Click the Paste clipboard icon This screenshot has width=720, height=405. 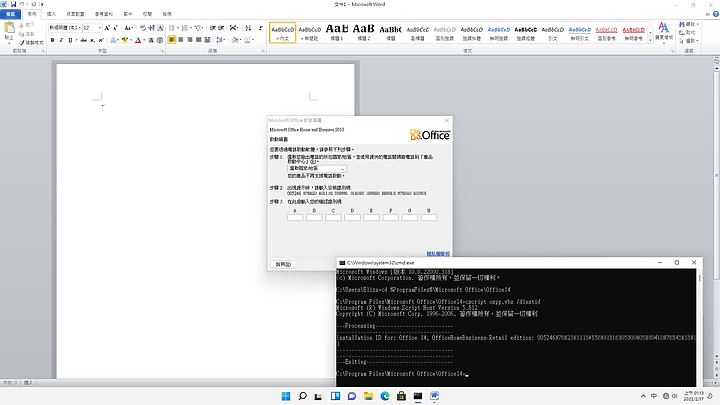coord(9,28)
